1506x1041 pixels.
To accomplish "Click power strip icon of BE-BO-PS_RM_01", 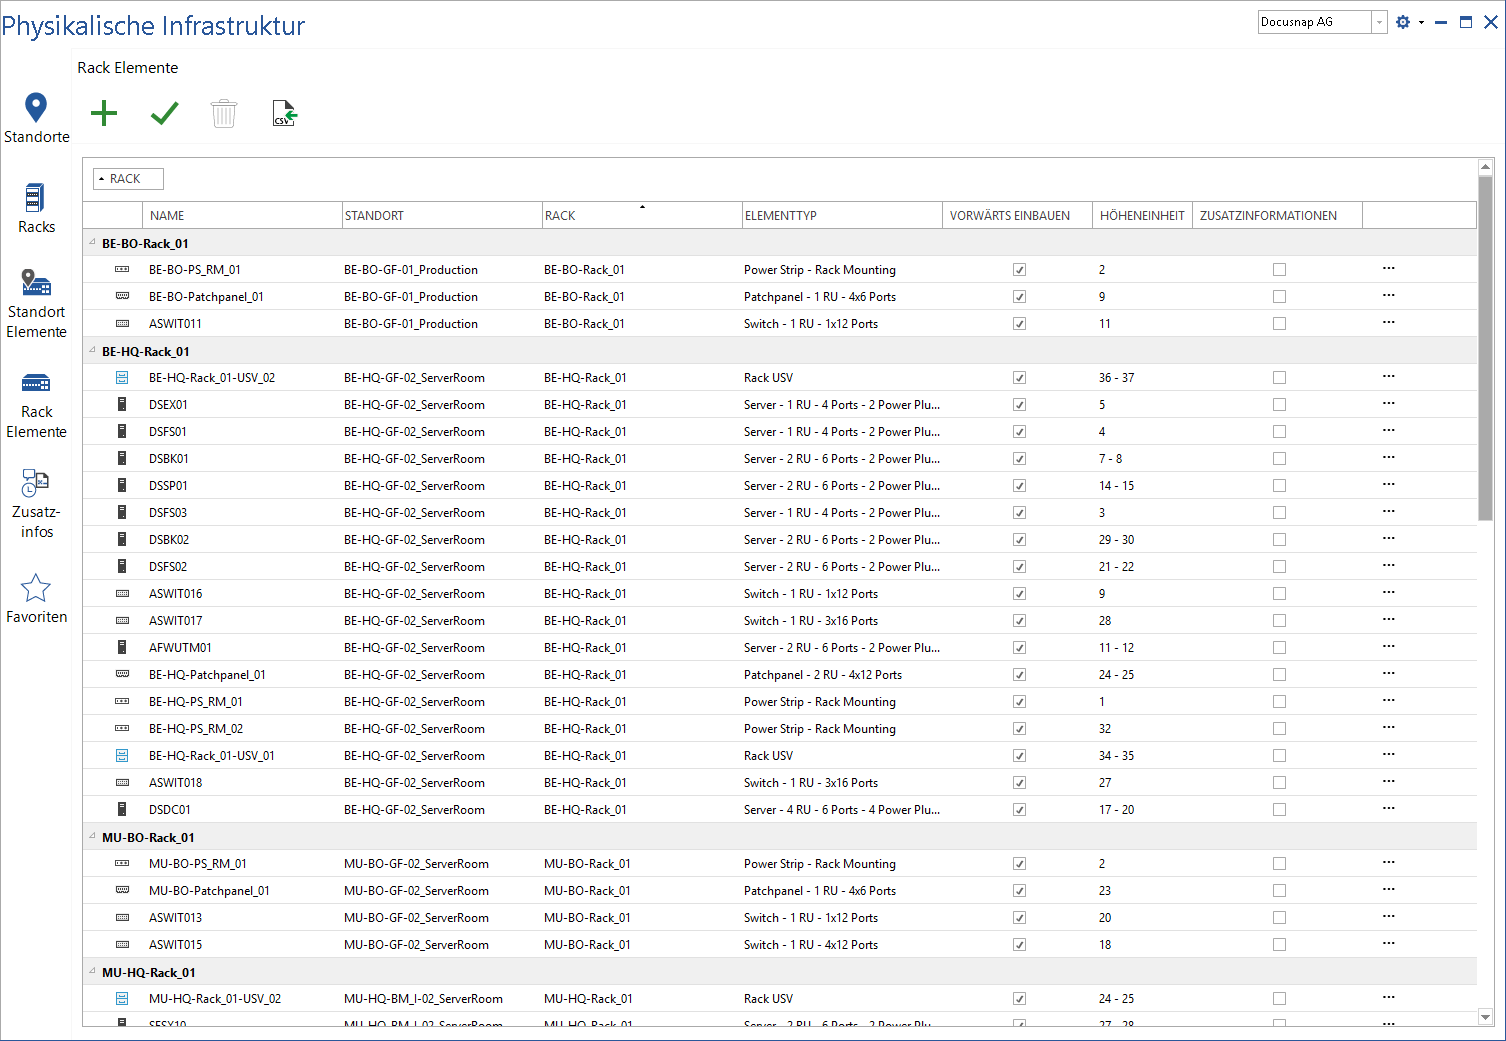I will coord(122,269).
